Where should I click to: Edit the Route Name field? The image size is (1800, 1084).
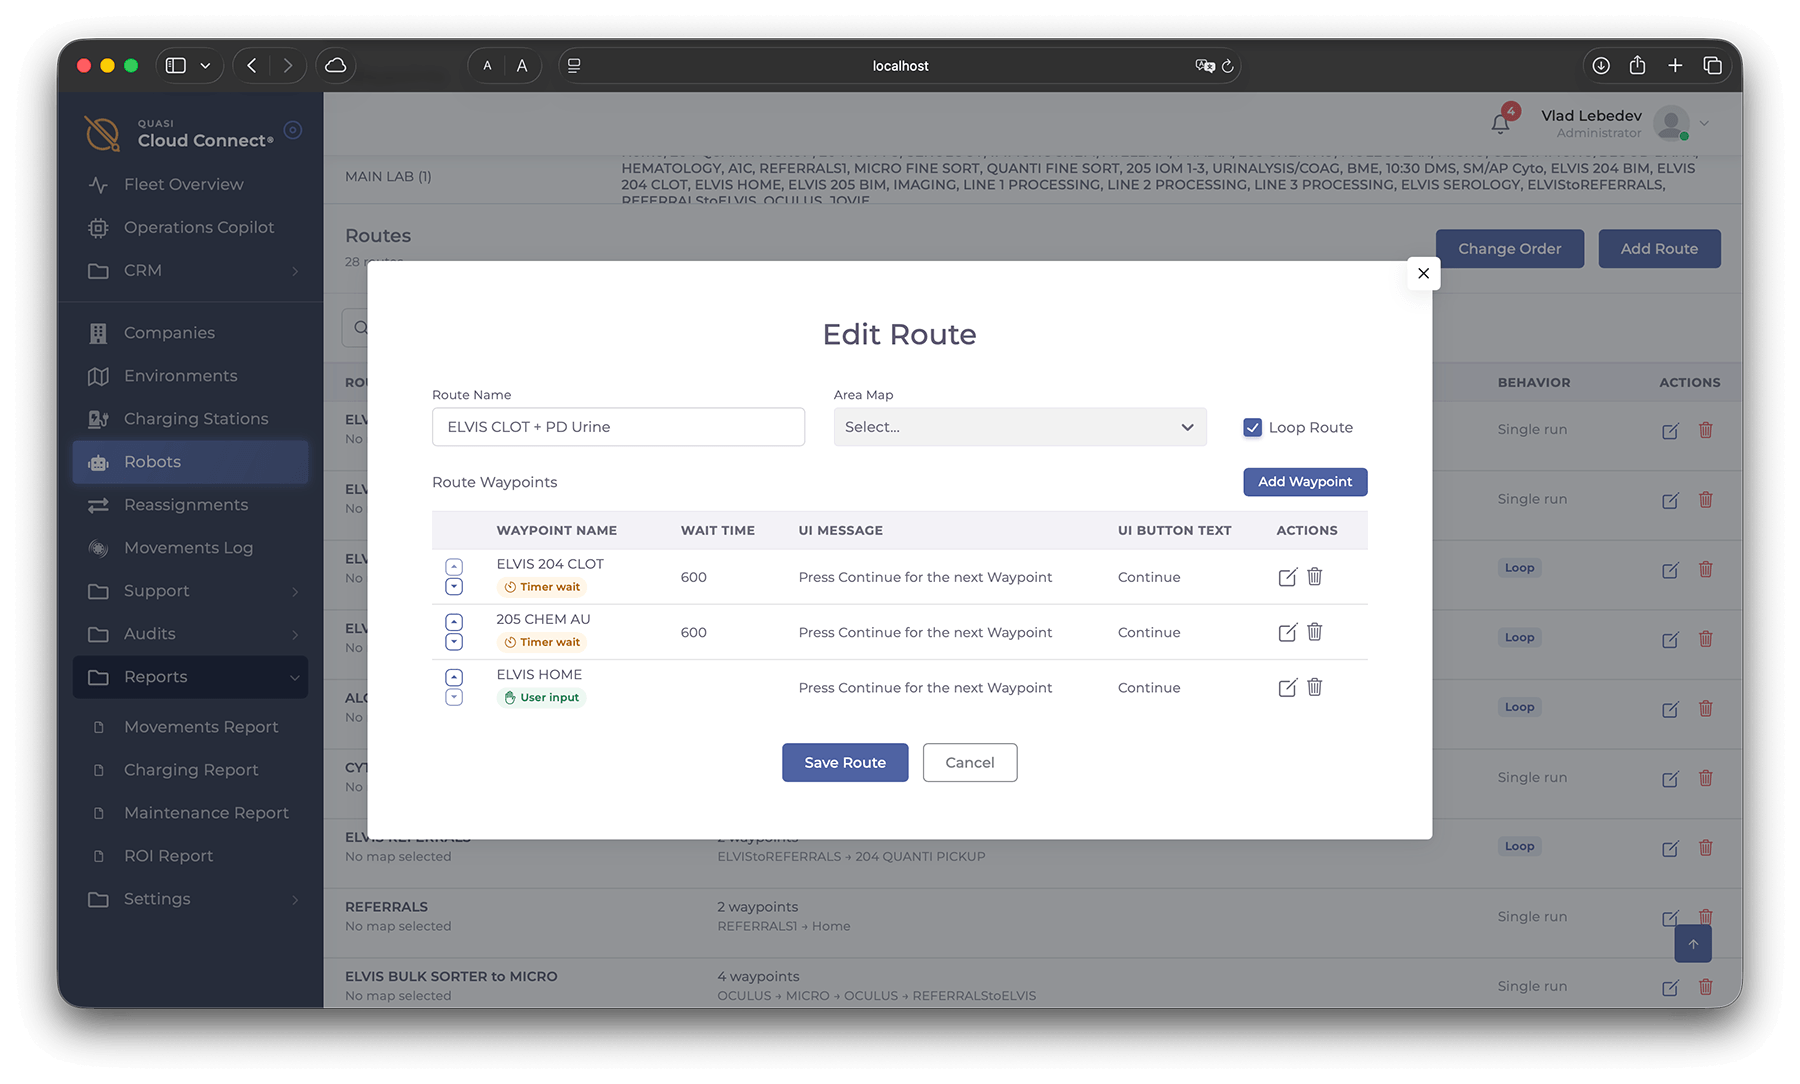[x=618, y=427]
